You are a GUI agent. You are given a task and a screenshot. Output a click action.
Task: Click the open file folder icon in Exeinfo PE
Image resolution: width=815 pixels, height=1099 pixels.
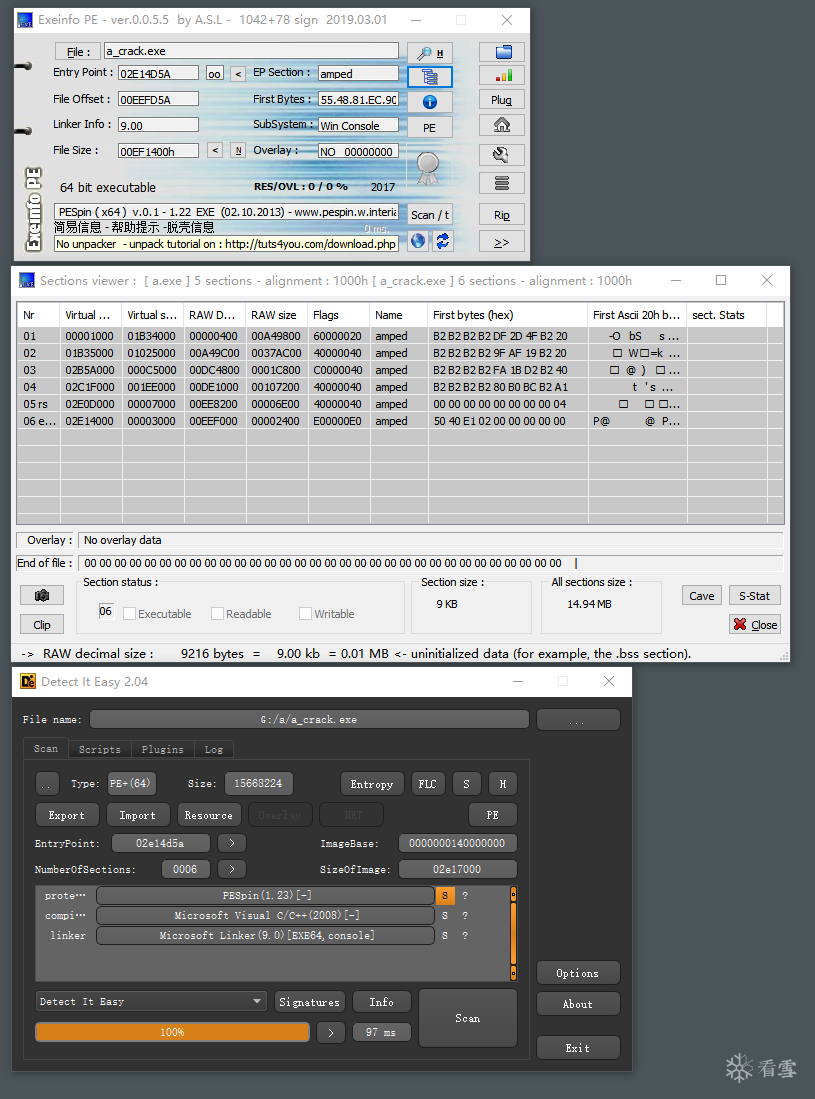click(x=502, y=52)
